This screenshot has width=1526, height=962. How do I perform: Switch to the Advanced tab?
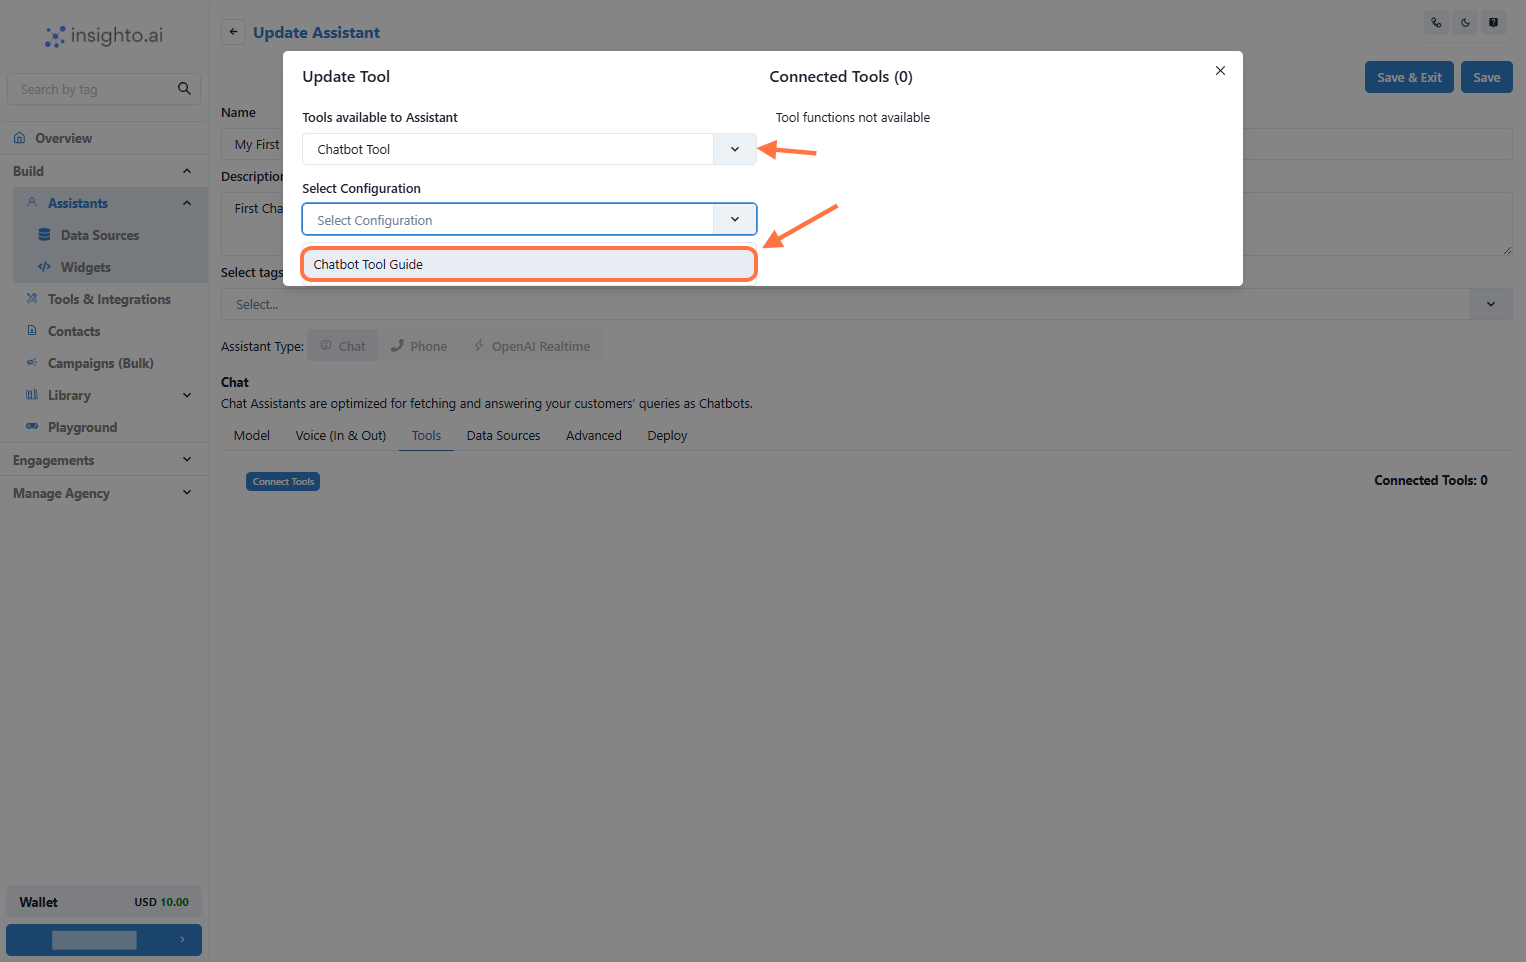[x=593, y=435]
